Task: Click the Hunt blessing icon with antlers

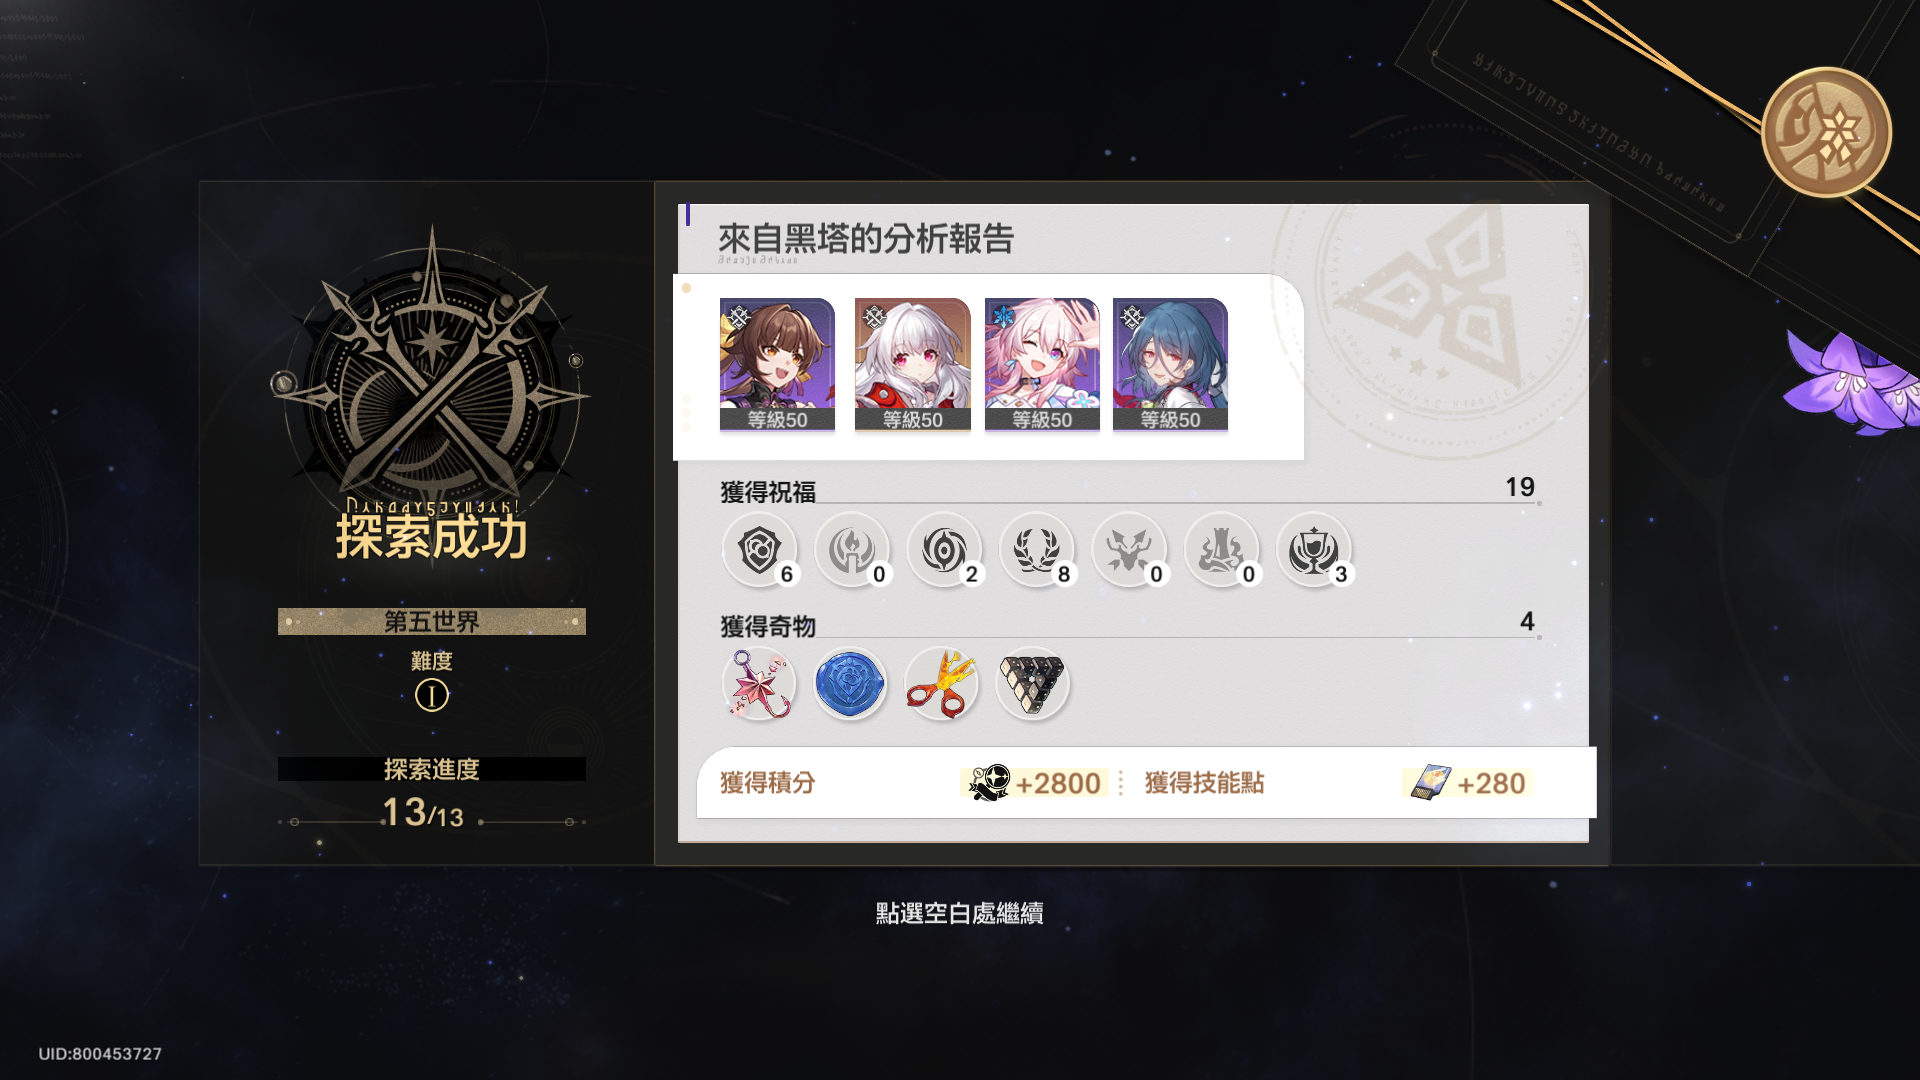Action: point(1129,550)
